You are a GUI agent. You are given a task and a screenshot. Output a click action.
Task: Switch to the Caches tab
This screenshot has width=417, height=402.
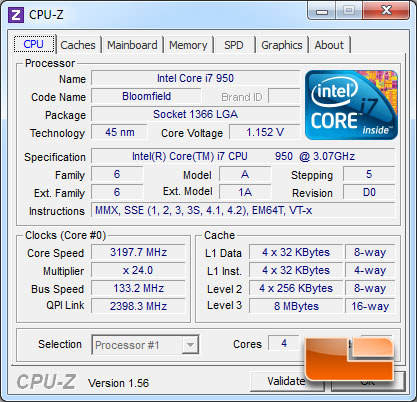click(78, 45)
